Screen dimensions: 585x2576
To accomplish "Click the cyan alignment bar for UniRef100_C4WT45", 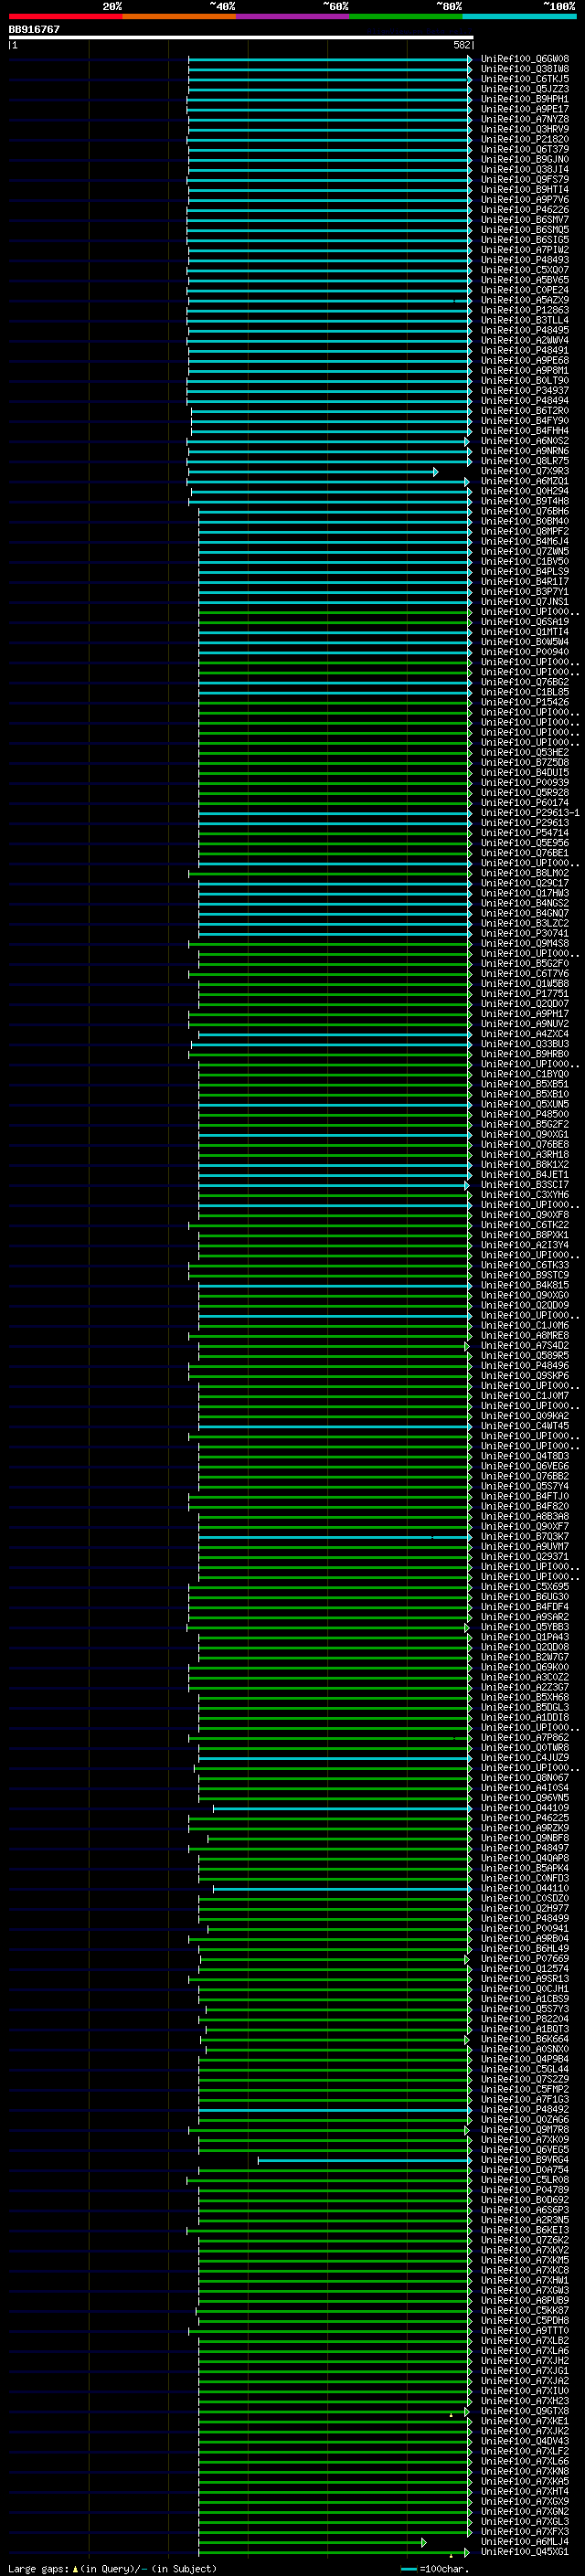I will tap(335, 1426).
